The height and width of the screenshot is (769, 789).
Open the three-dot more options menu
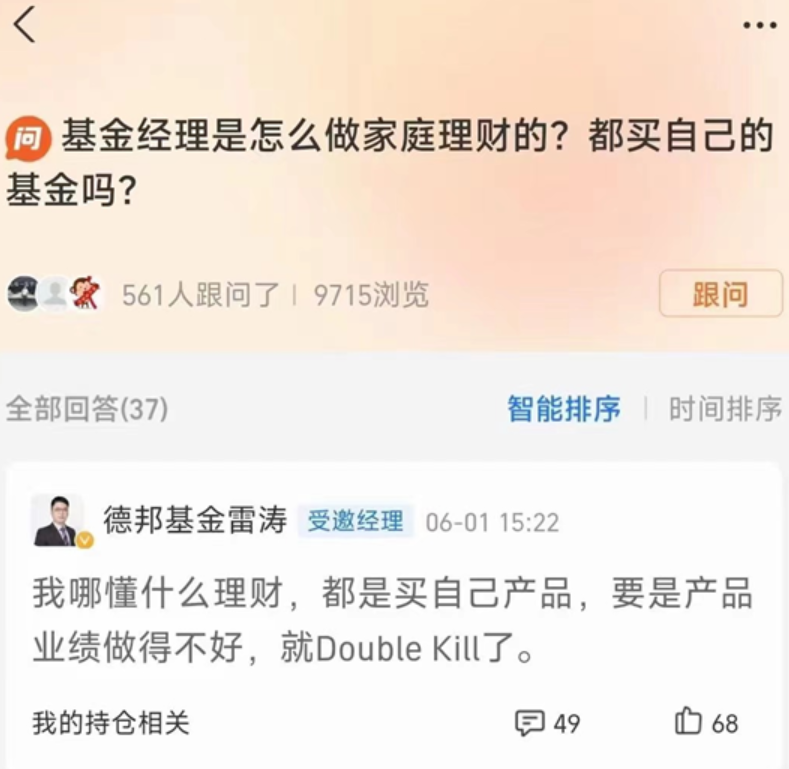[760, 25]
